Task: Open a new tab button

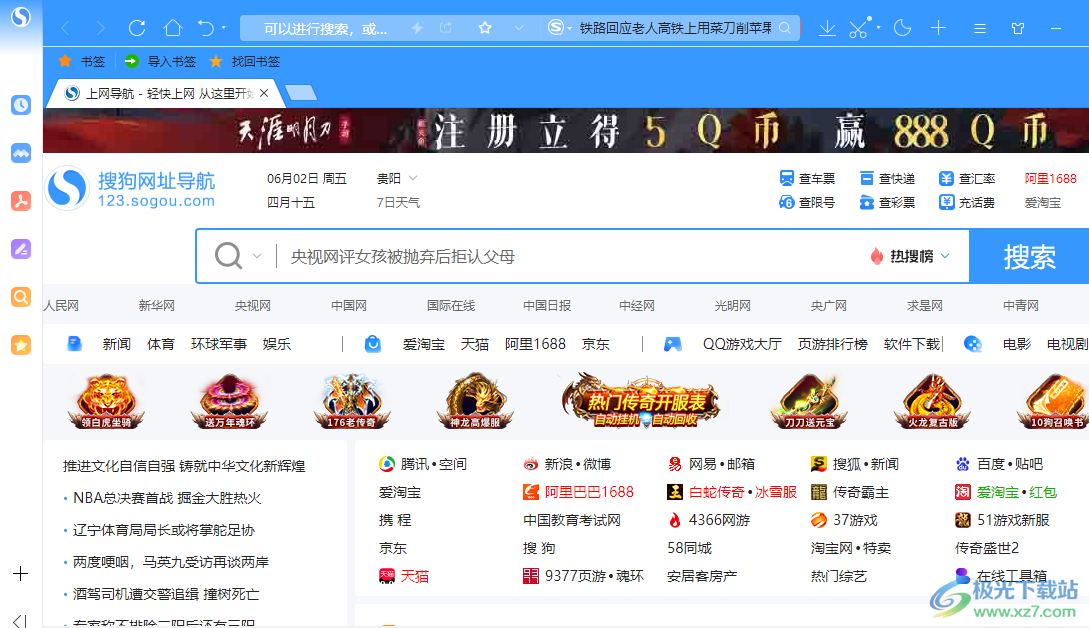Action: pyautogui.click(x=301, y=92)
